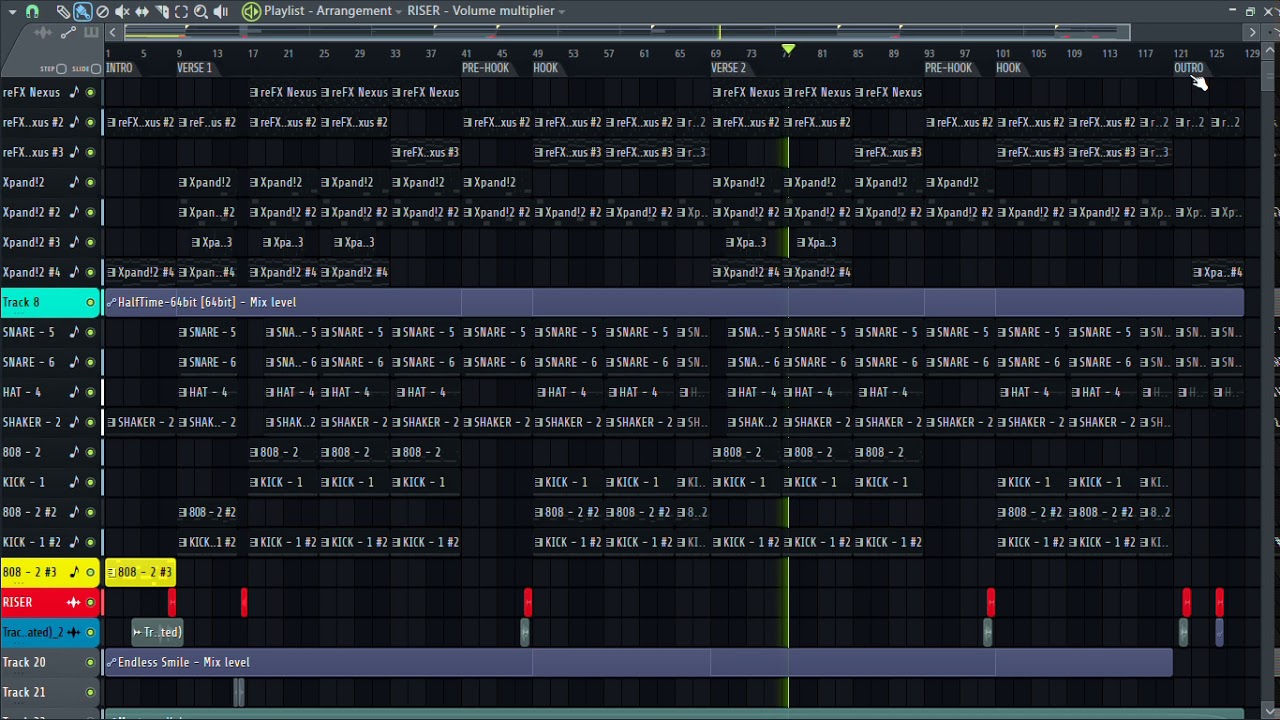This screenshot has height=720, width=1280.
Task: Mute the SNARE - 6 track
Action: (90, 362)
